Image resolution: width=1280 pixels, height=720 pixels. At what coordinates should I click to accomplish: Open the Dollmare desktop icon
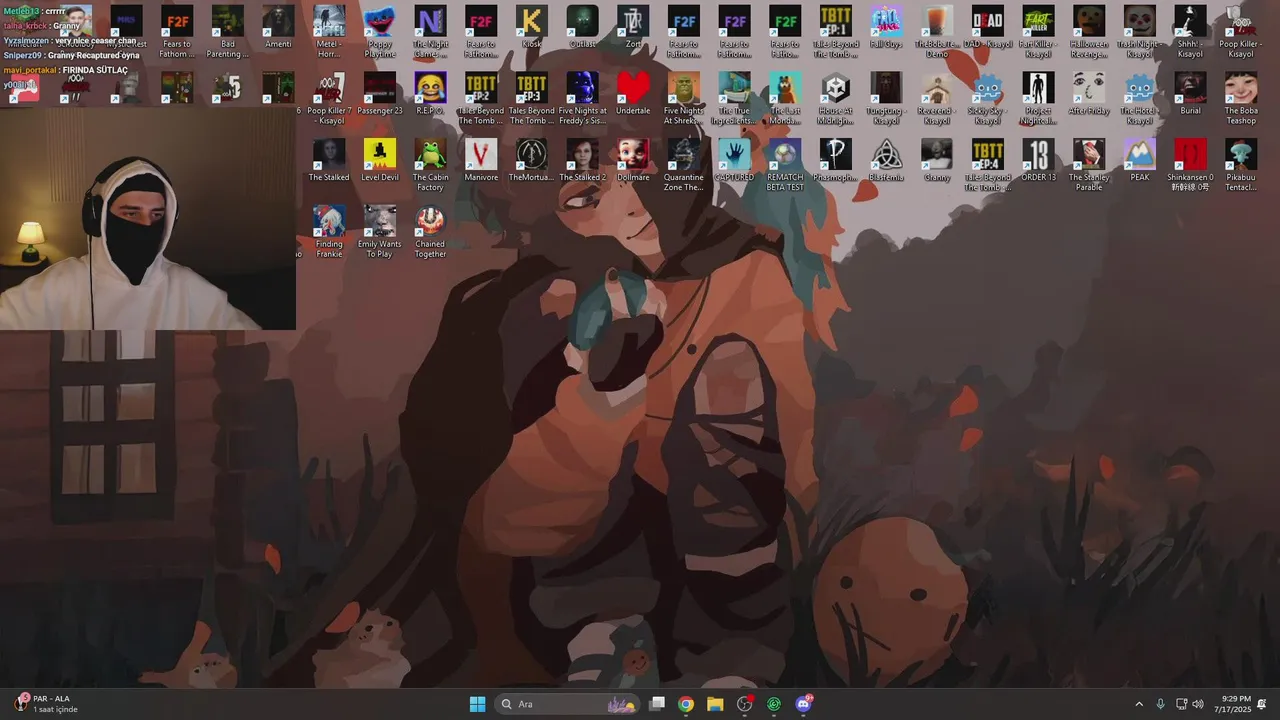click(633, 161)
